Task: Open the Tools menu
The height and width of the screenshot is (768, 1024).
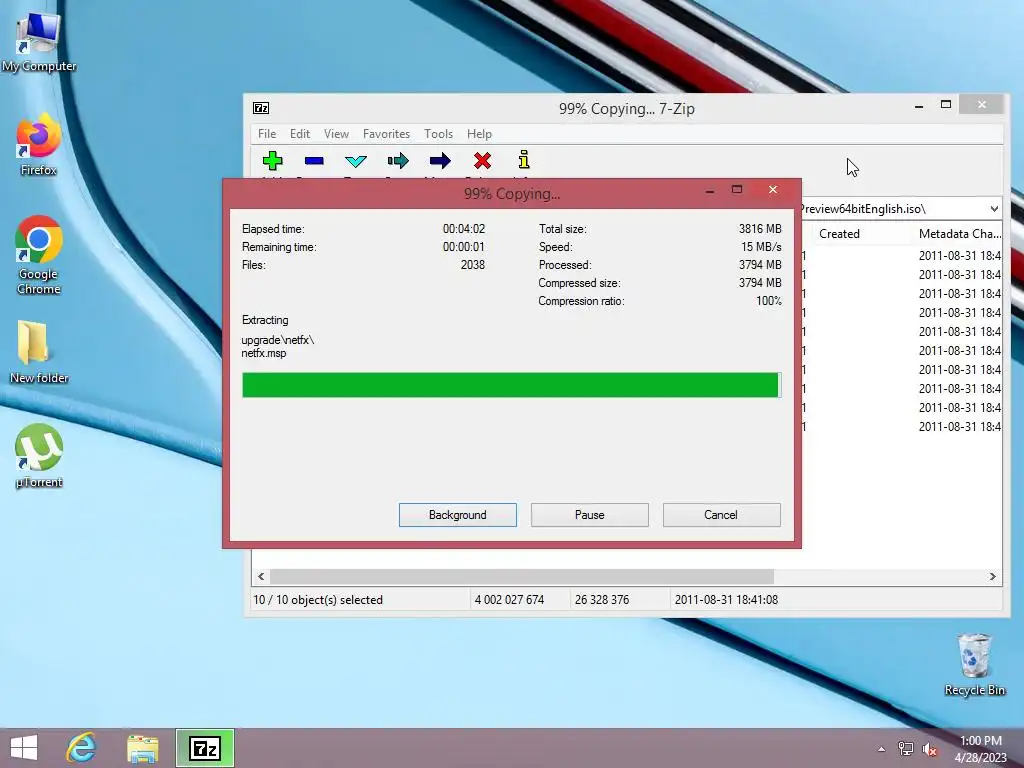Action: [x=438, y=134]
